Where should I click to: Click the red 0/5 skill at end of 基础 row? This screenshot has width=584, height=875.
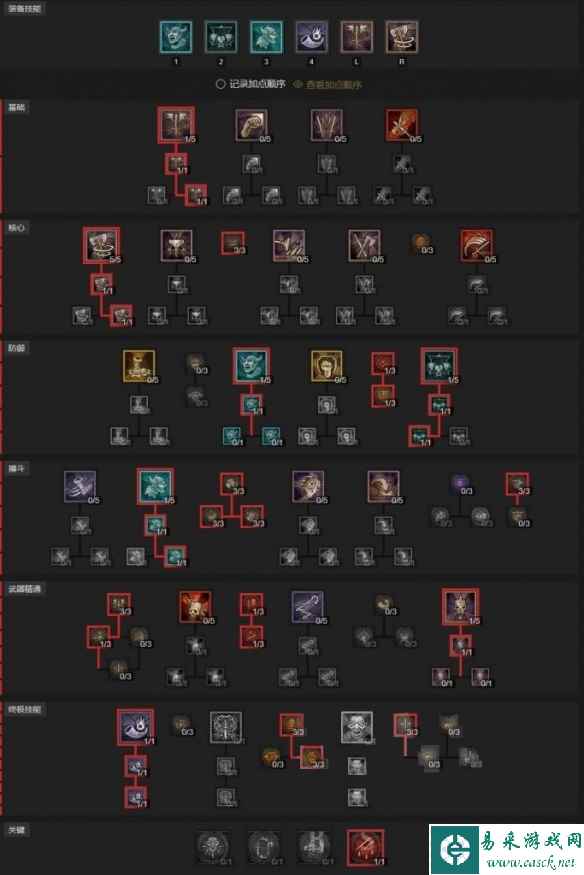(x=402, y=124)
